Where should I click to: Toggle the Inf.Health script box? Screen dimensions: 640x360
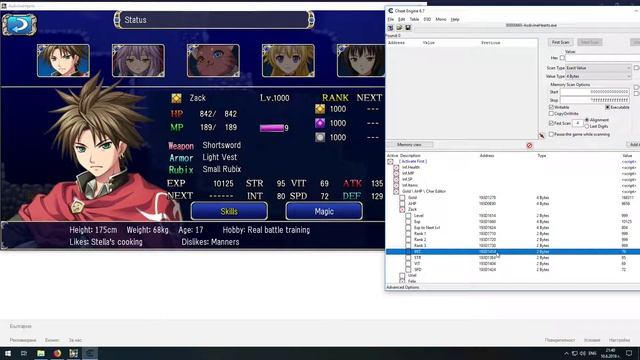click(396, 167)
